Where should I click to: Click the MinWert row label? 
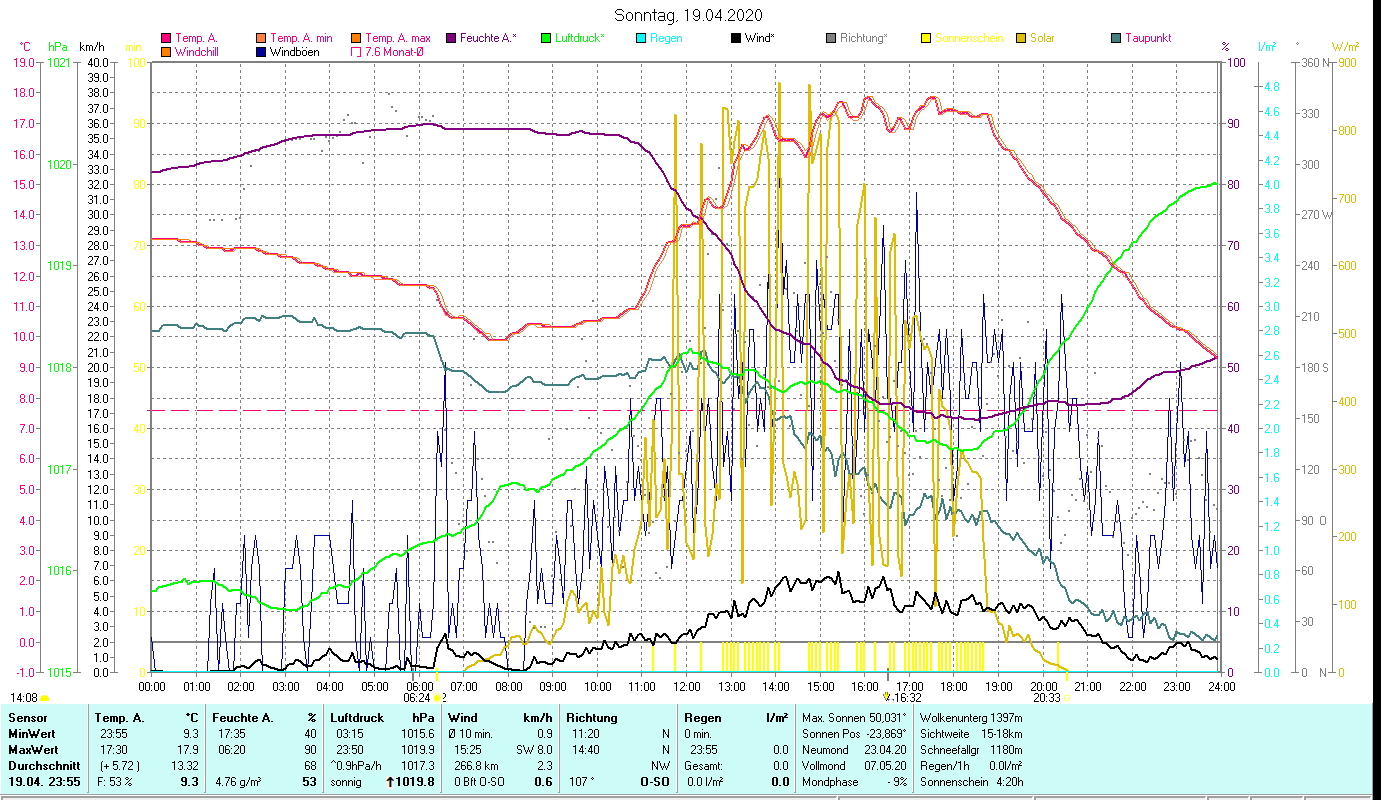[32, 734]
